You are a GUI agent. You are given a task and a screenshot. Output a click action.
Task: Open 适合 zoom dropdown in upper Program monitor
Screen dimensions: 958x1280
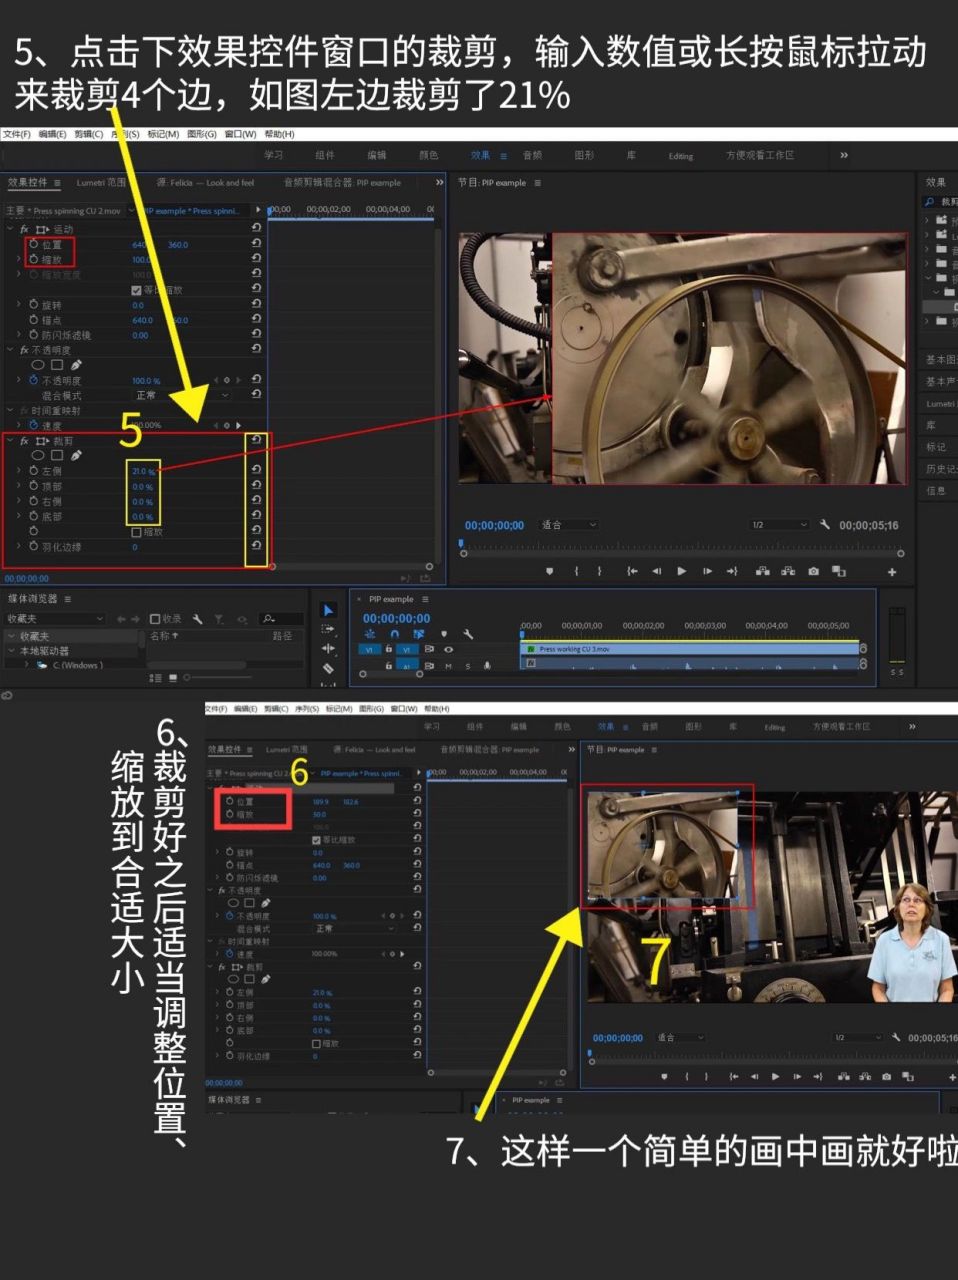coord(568,525)
